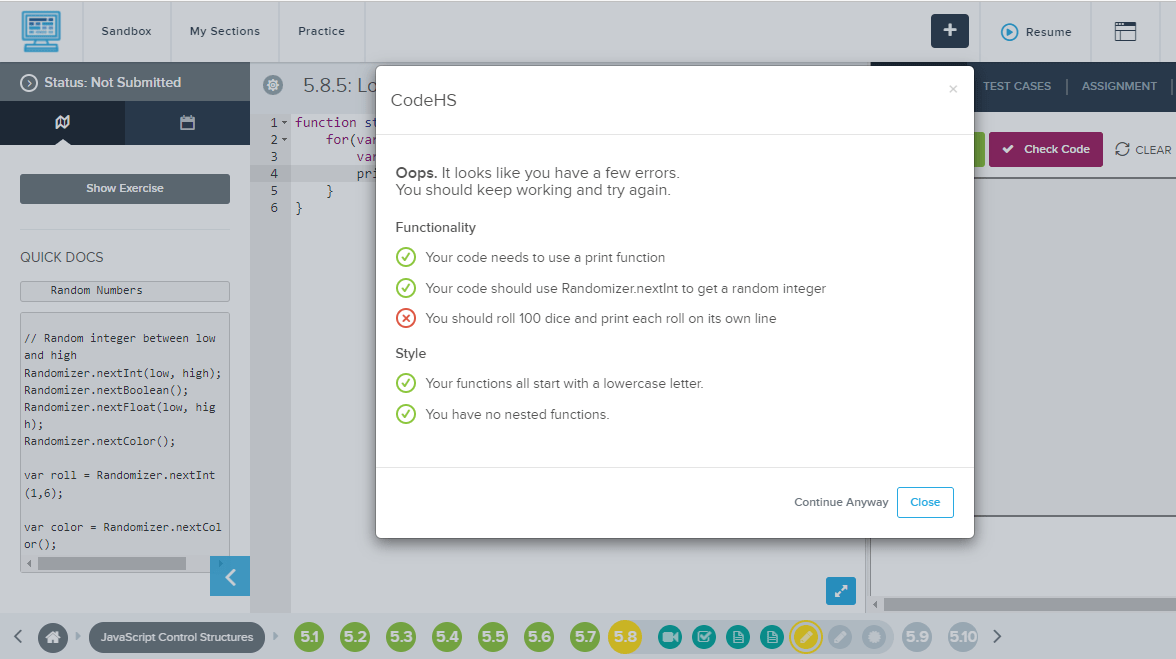Go to lesson 5.10
The height and width of the screenshot is (659, 1176).
coord(963,637)
